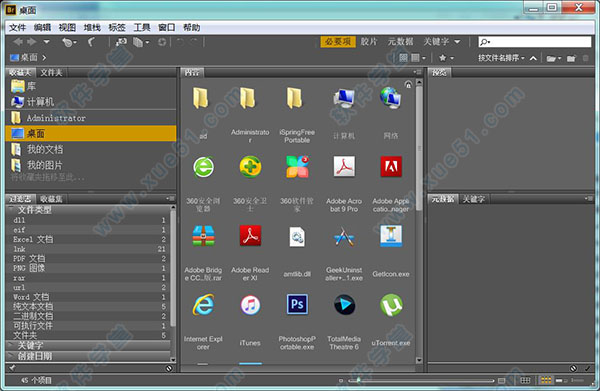
Task: Rotate 90° counterclockwise icon
Action: pyautogui.click(x=179, y=42)
